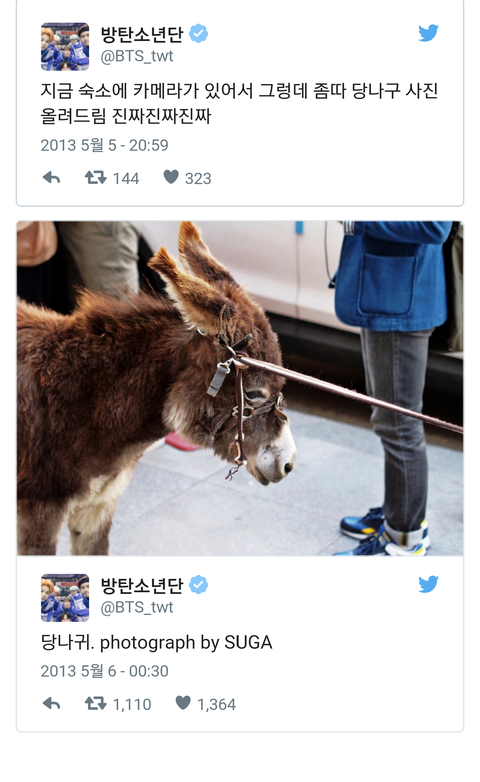Open timestamp 2013 5월 6 - 00:30

pyautogui.click(x=104, y=671)
